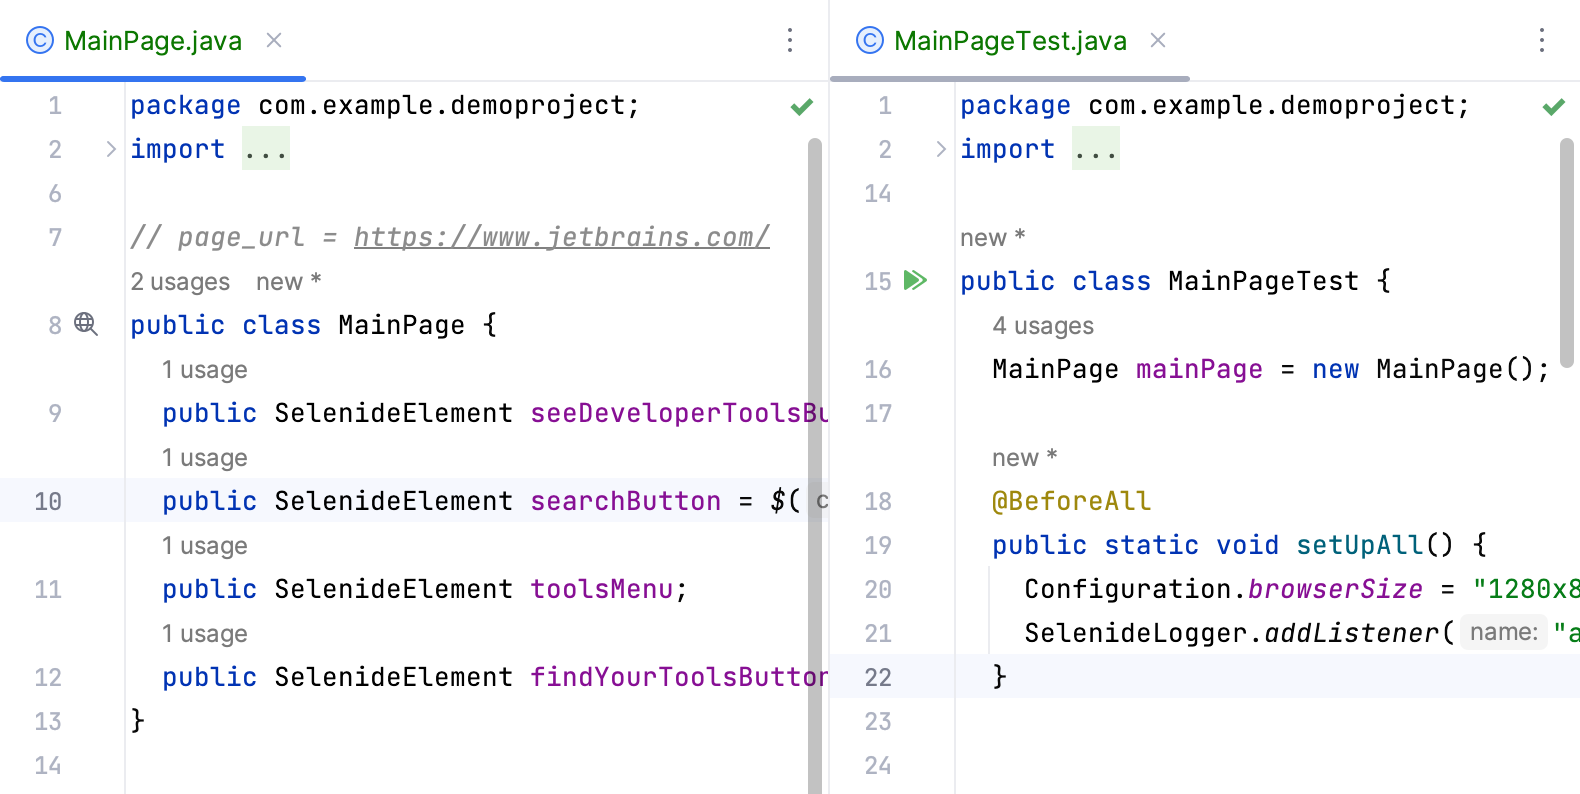Click the closing brace on line 22
The width and height of the screenshot is (1580, 794).
point(1000,677)
